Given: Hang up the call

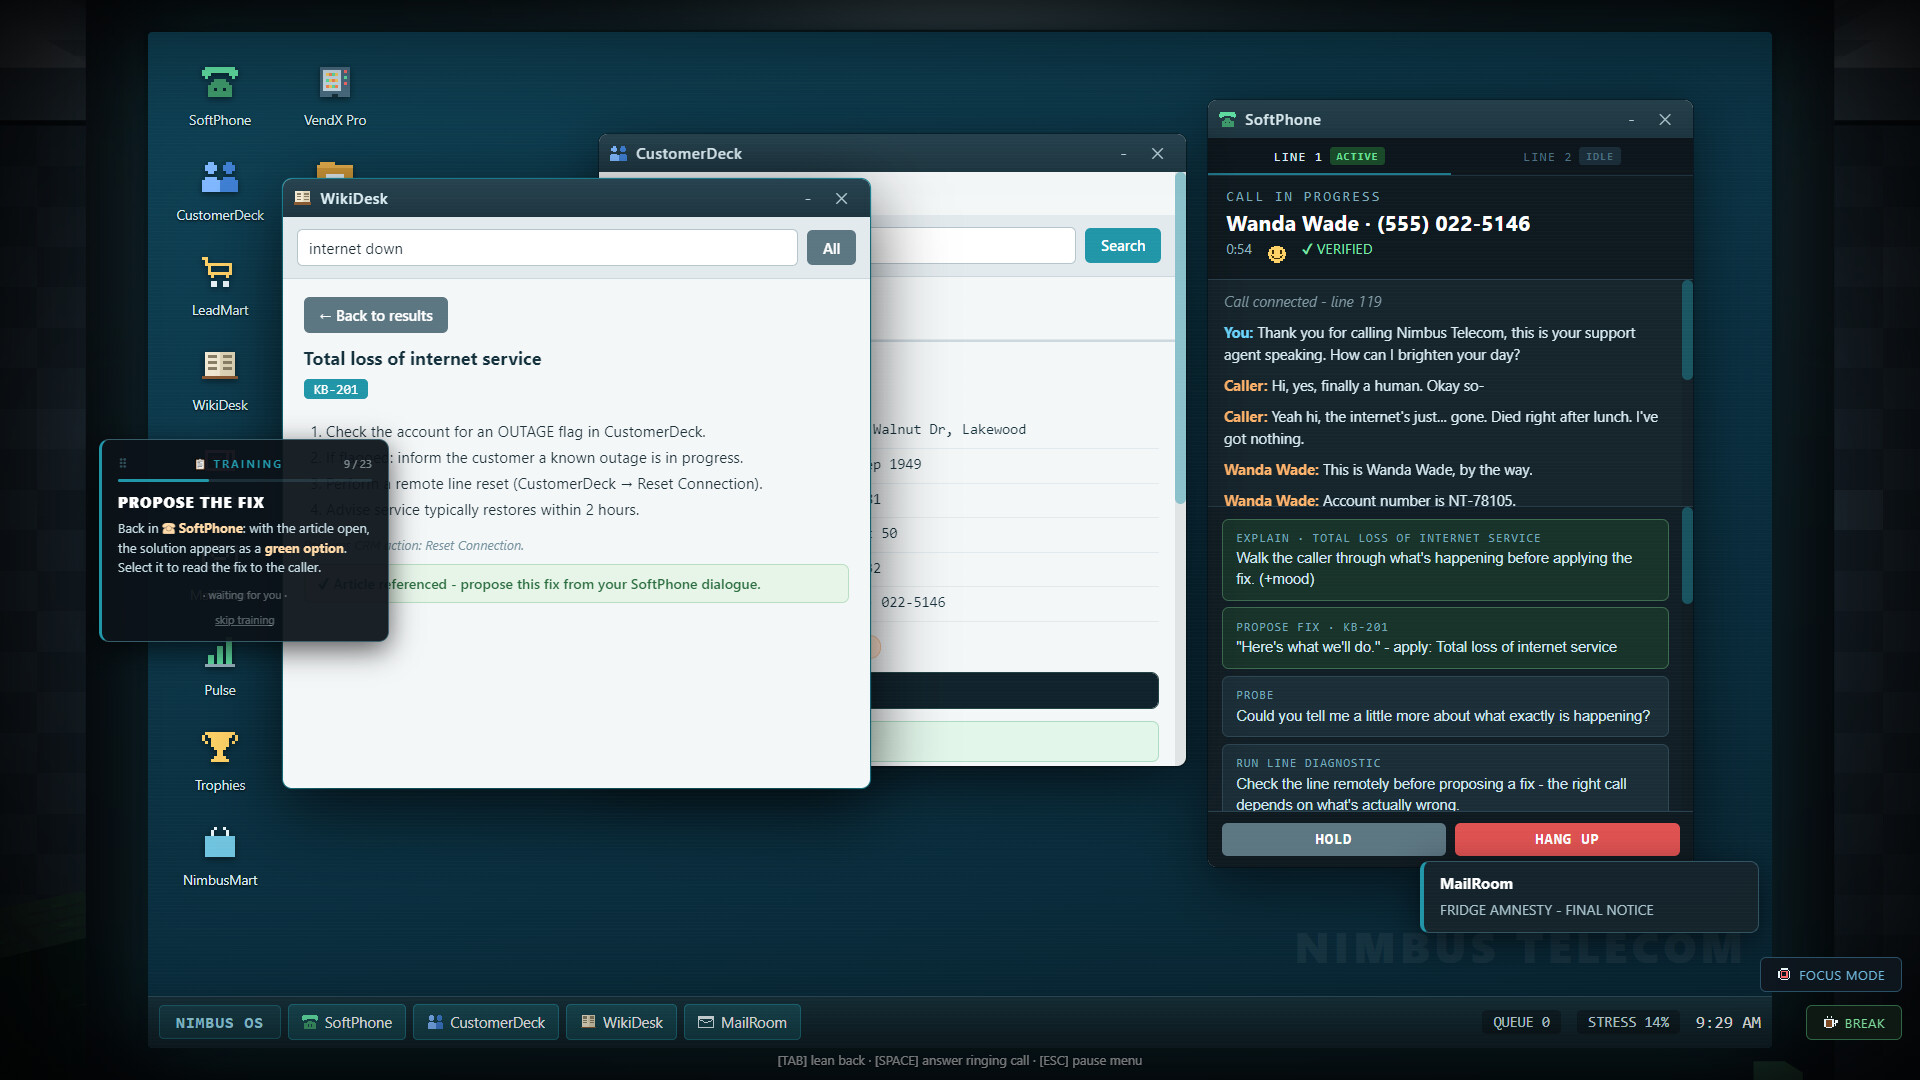Looking at the screenshot, I should [1567, 839].
